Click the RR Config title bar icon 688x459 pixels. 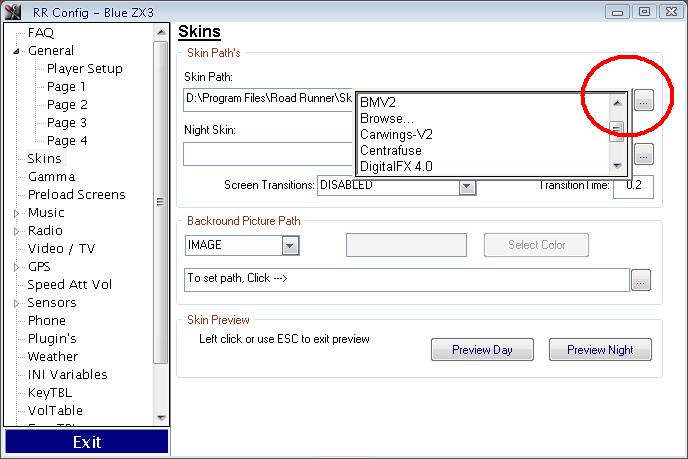pyautogui.click(x=12, y=11)
